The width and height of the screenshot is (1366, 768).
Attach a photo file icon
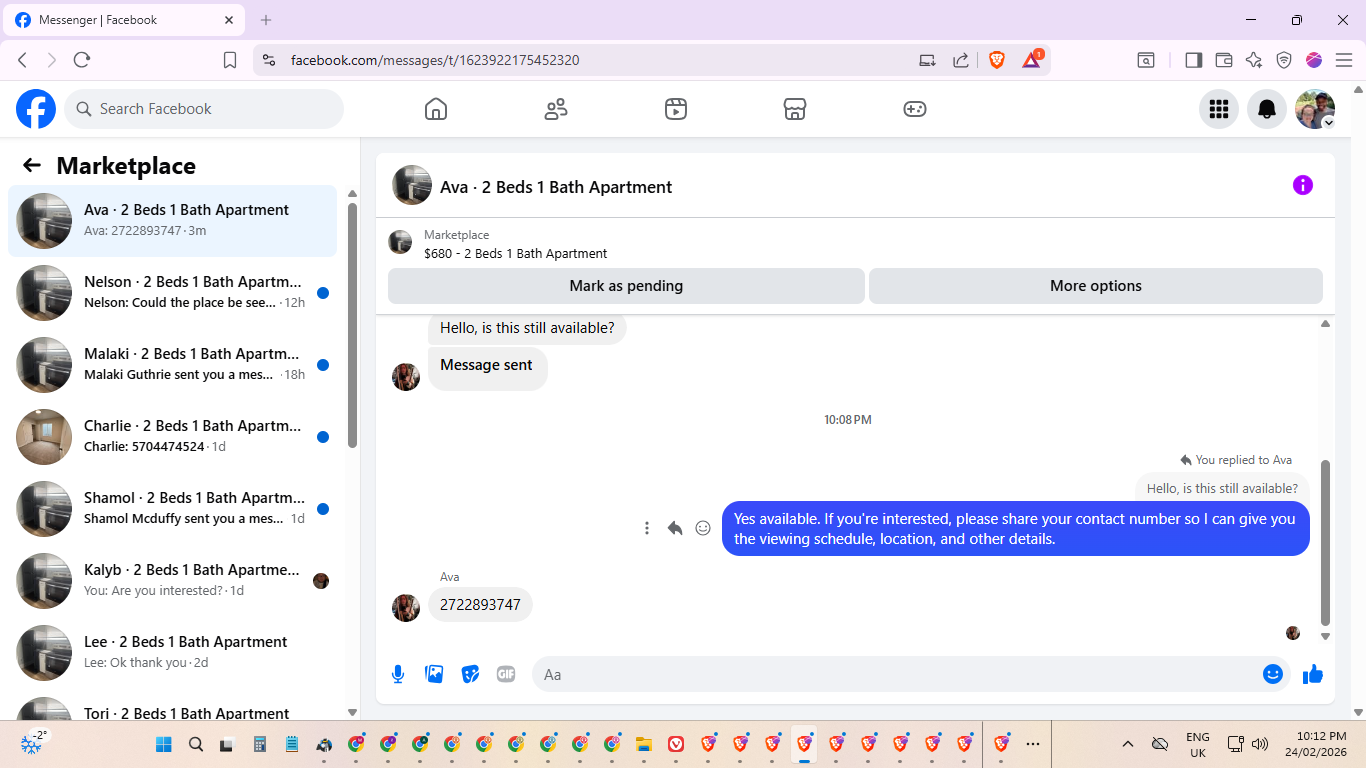[x=434, y=674]
